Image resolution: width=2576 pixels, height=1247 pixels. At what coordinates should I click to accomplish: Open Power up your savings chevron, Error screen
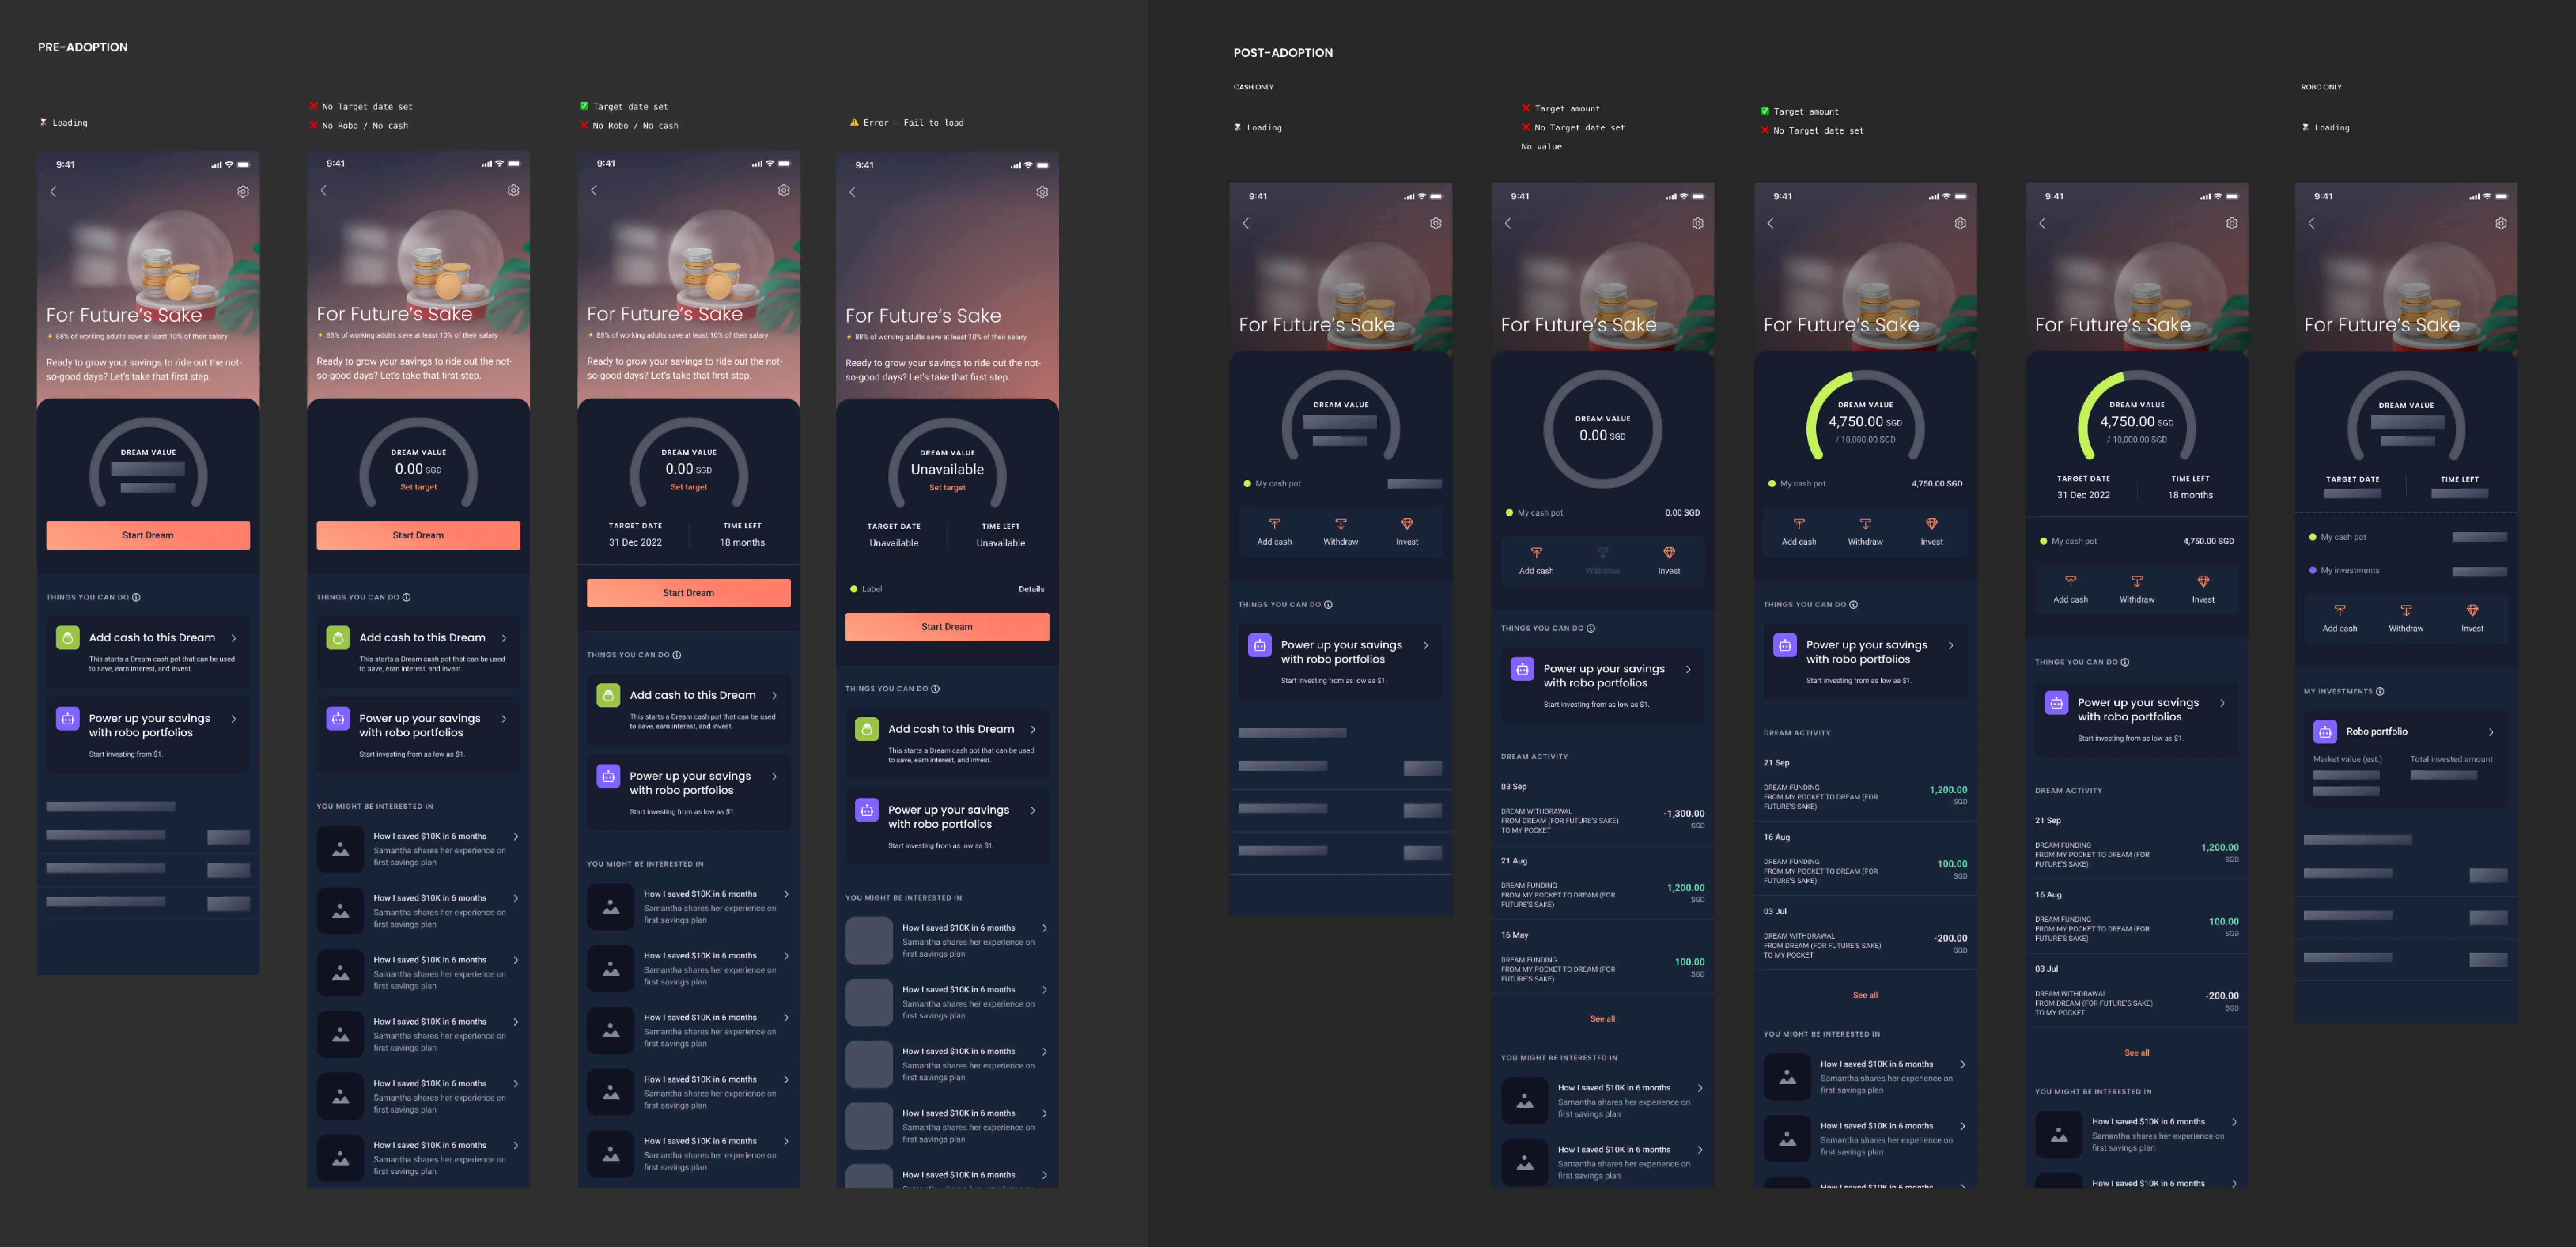(x=1033, y=811)
